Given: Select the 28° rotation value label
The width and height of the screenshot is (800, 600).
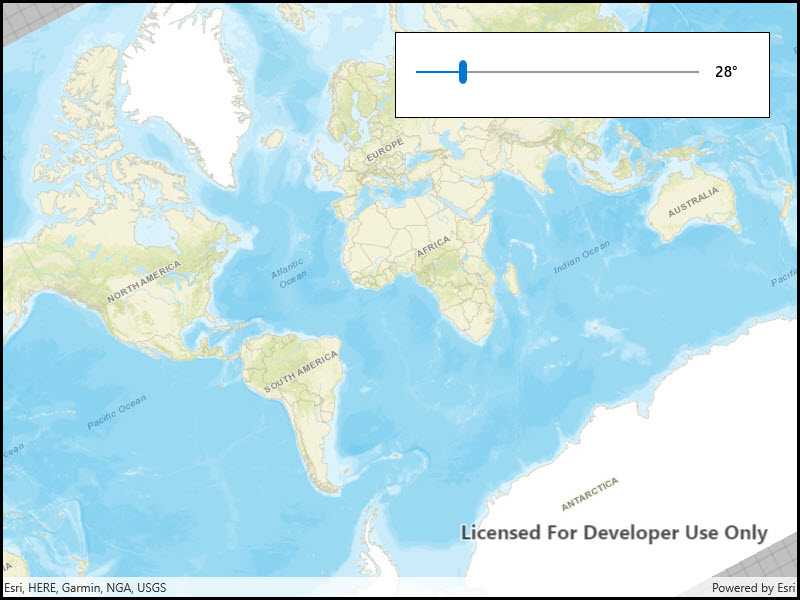Looking at the screenshot, I should 724,72.
